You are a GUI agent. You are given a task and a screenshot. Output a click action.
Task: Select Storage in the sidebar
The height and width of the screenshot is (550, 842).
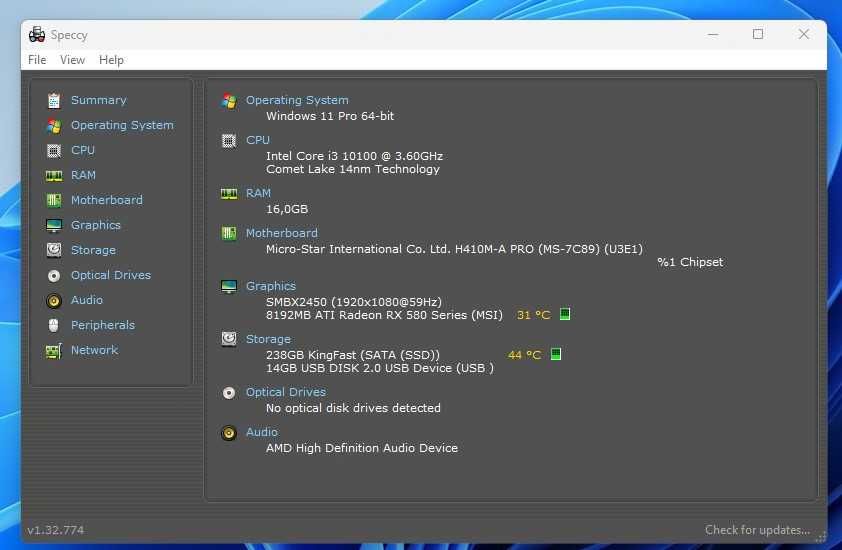[93, 250]
